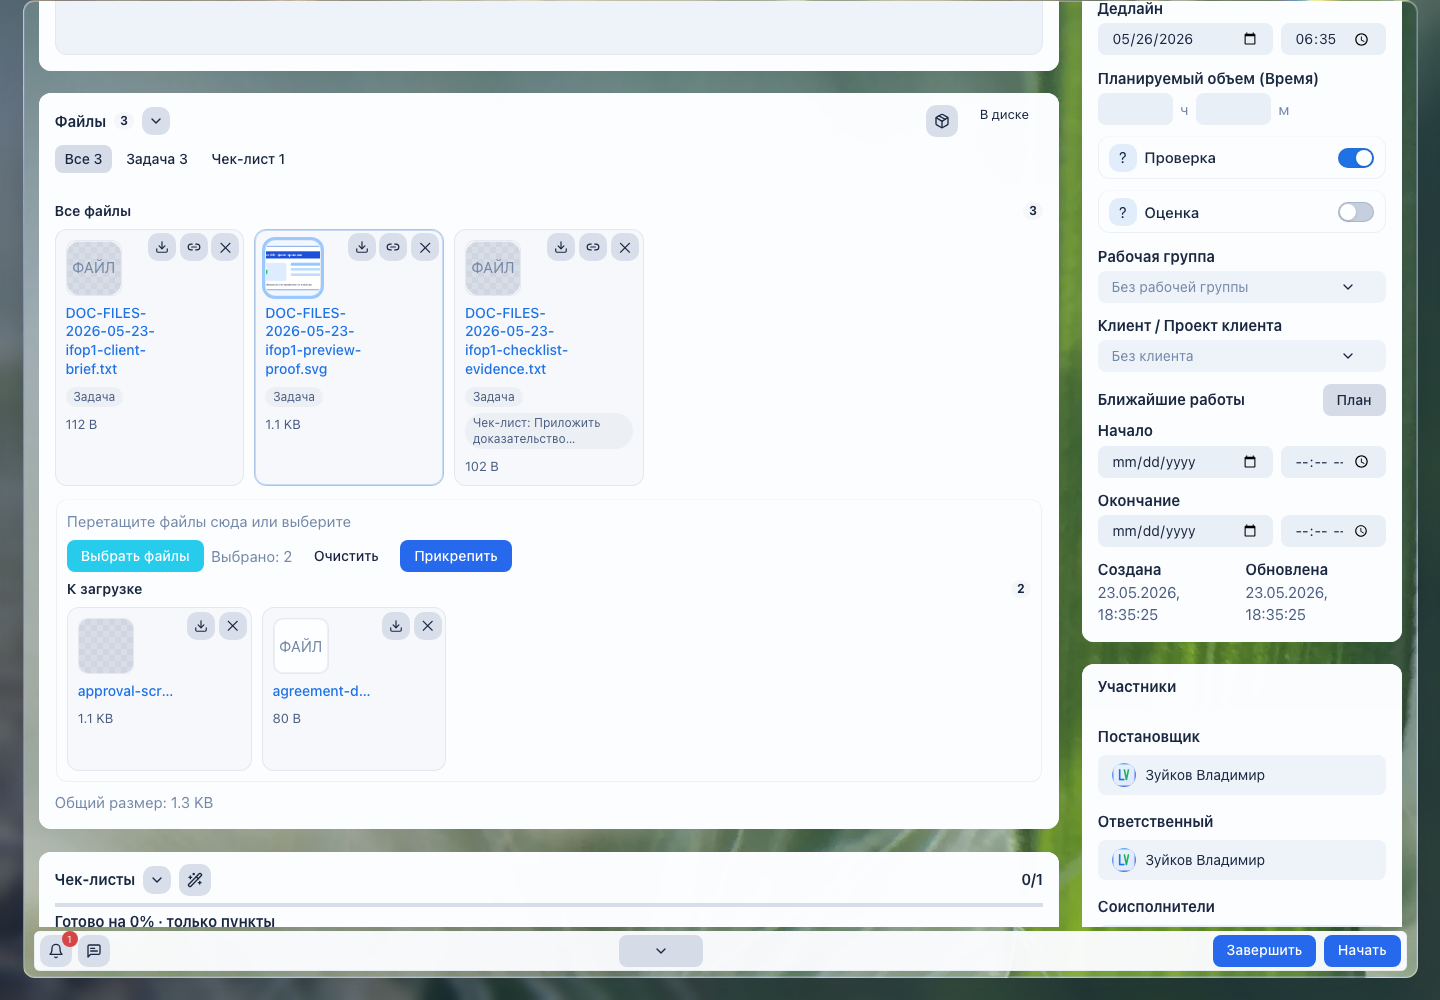Open the preview-proof.svg thumbnail
1440x1000 pixels.
293,268
